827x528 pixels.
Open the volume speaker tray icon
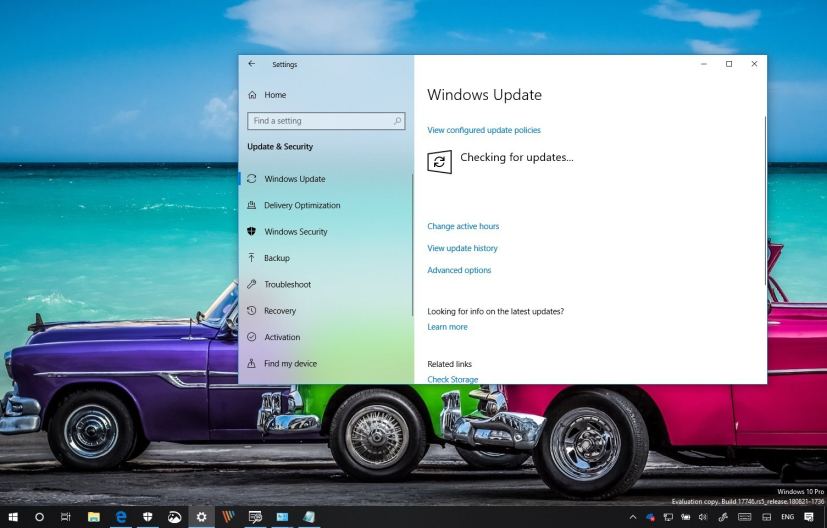click(703, 517)
